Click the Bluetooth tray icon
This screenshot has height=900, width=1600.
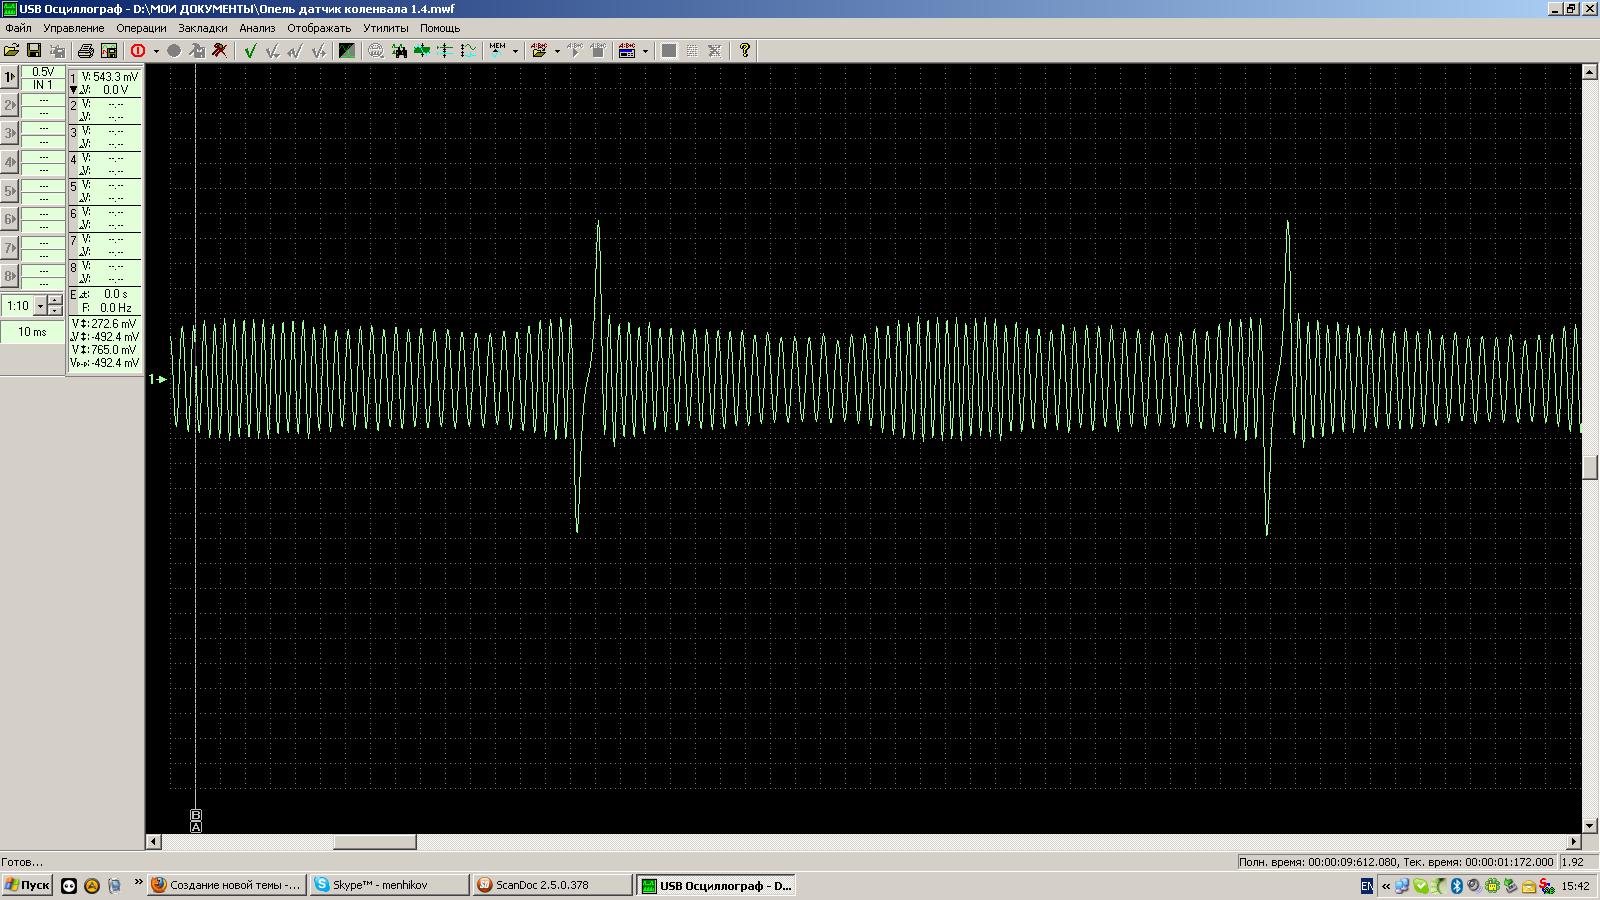[x=1457, y=886]
